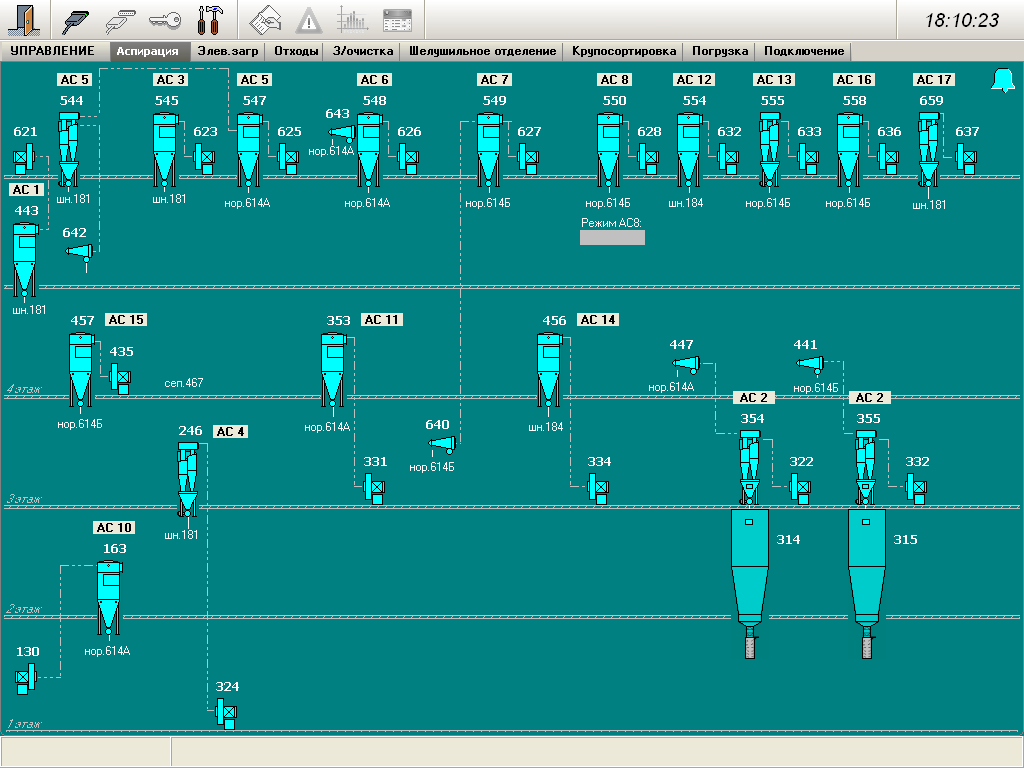
Task: Open the event table icon in toolbar
Action: coord(397,19)
